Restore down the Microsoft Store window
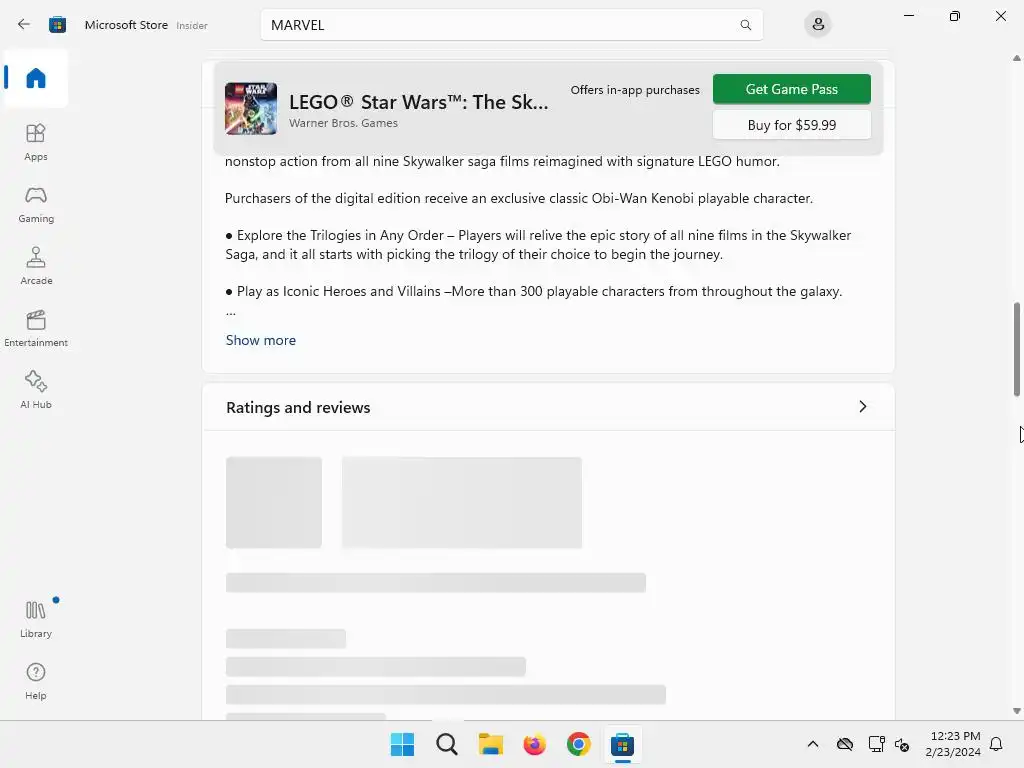The height and width of the screenshot is (768, 1024). (x=955, y=16)
